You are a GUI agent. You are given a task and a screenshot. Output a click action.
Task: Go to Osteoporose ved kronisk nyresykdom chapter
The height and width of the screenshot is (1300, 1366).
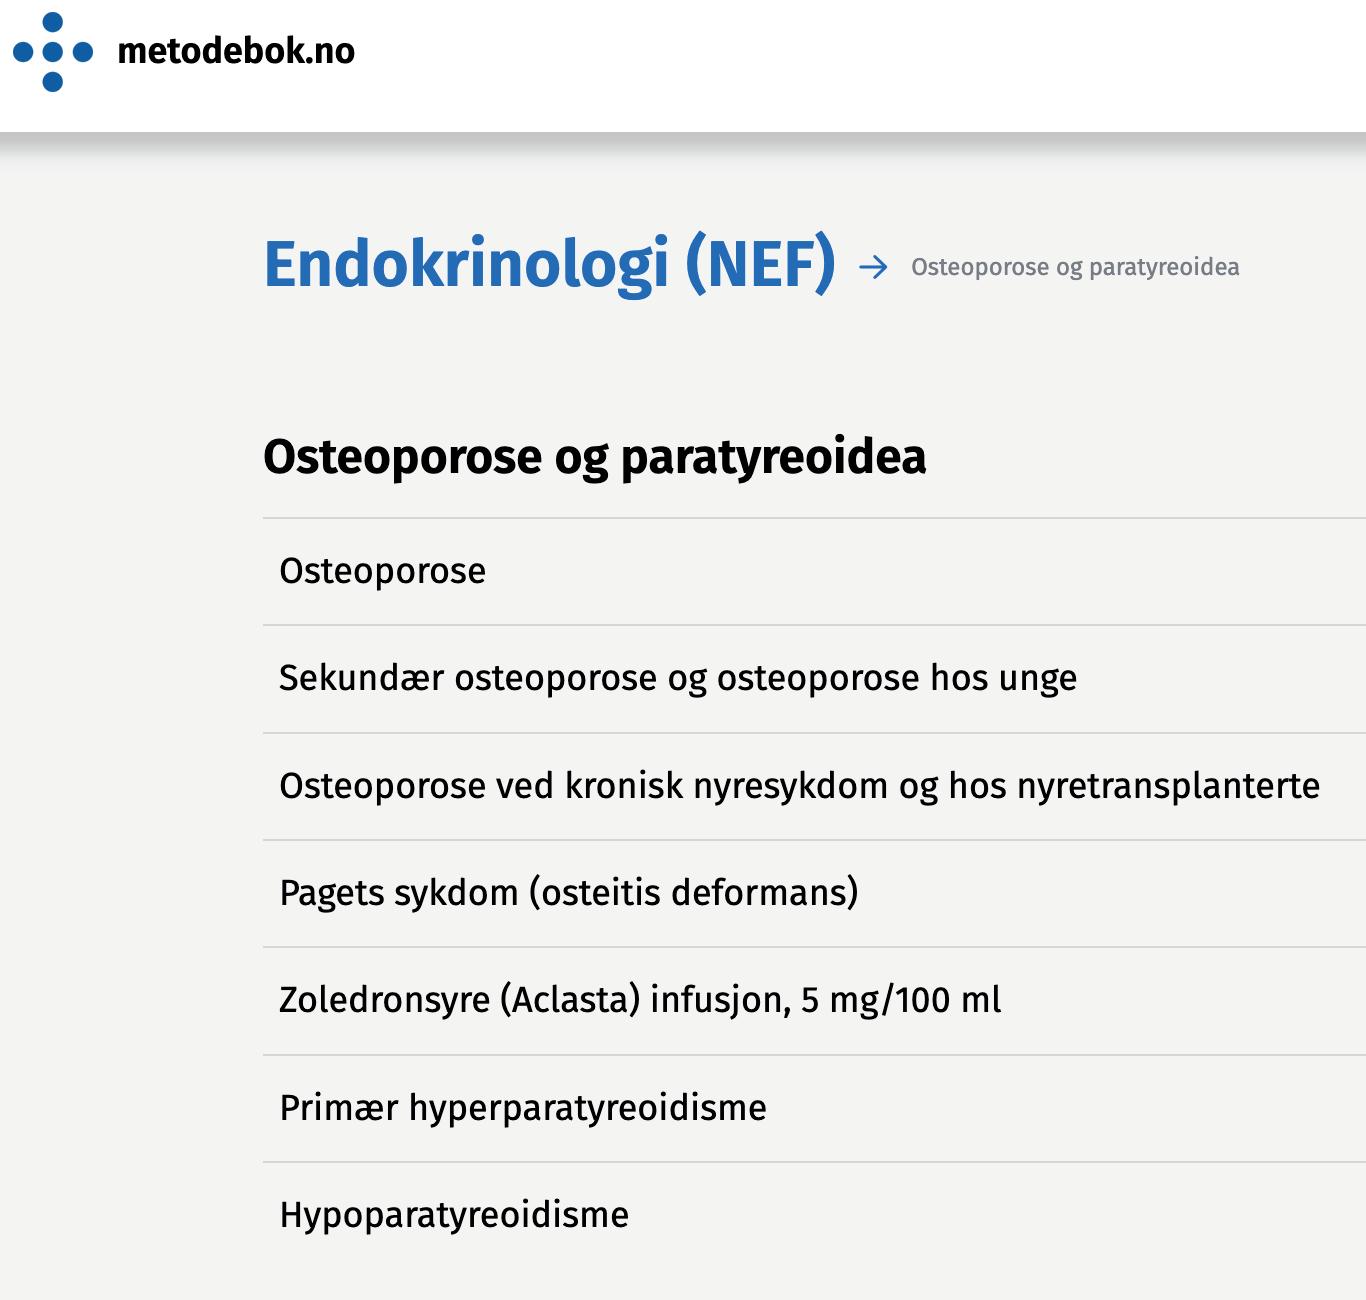799,786
